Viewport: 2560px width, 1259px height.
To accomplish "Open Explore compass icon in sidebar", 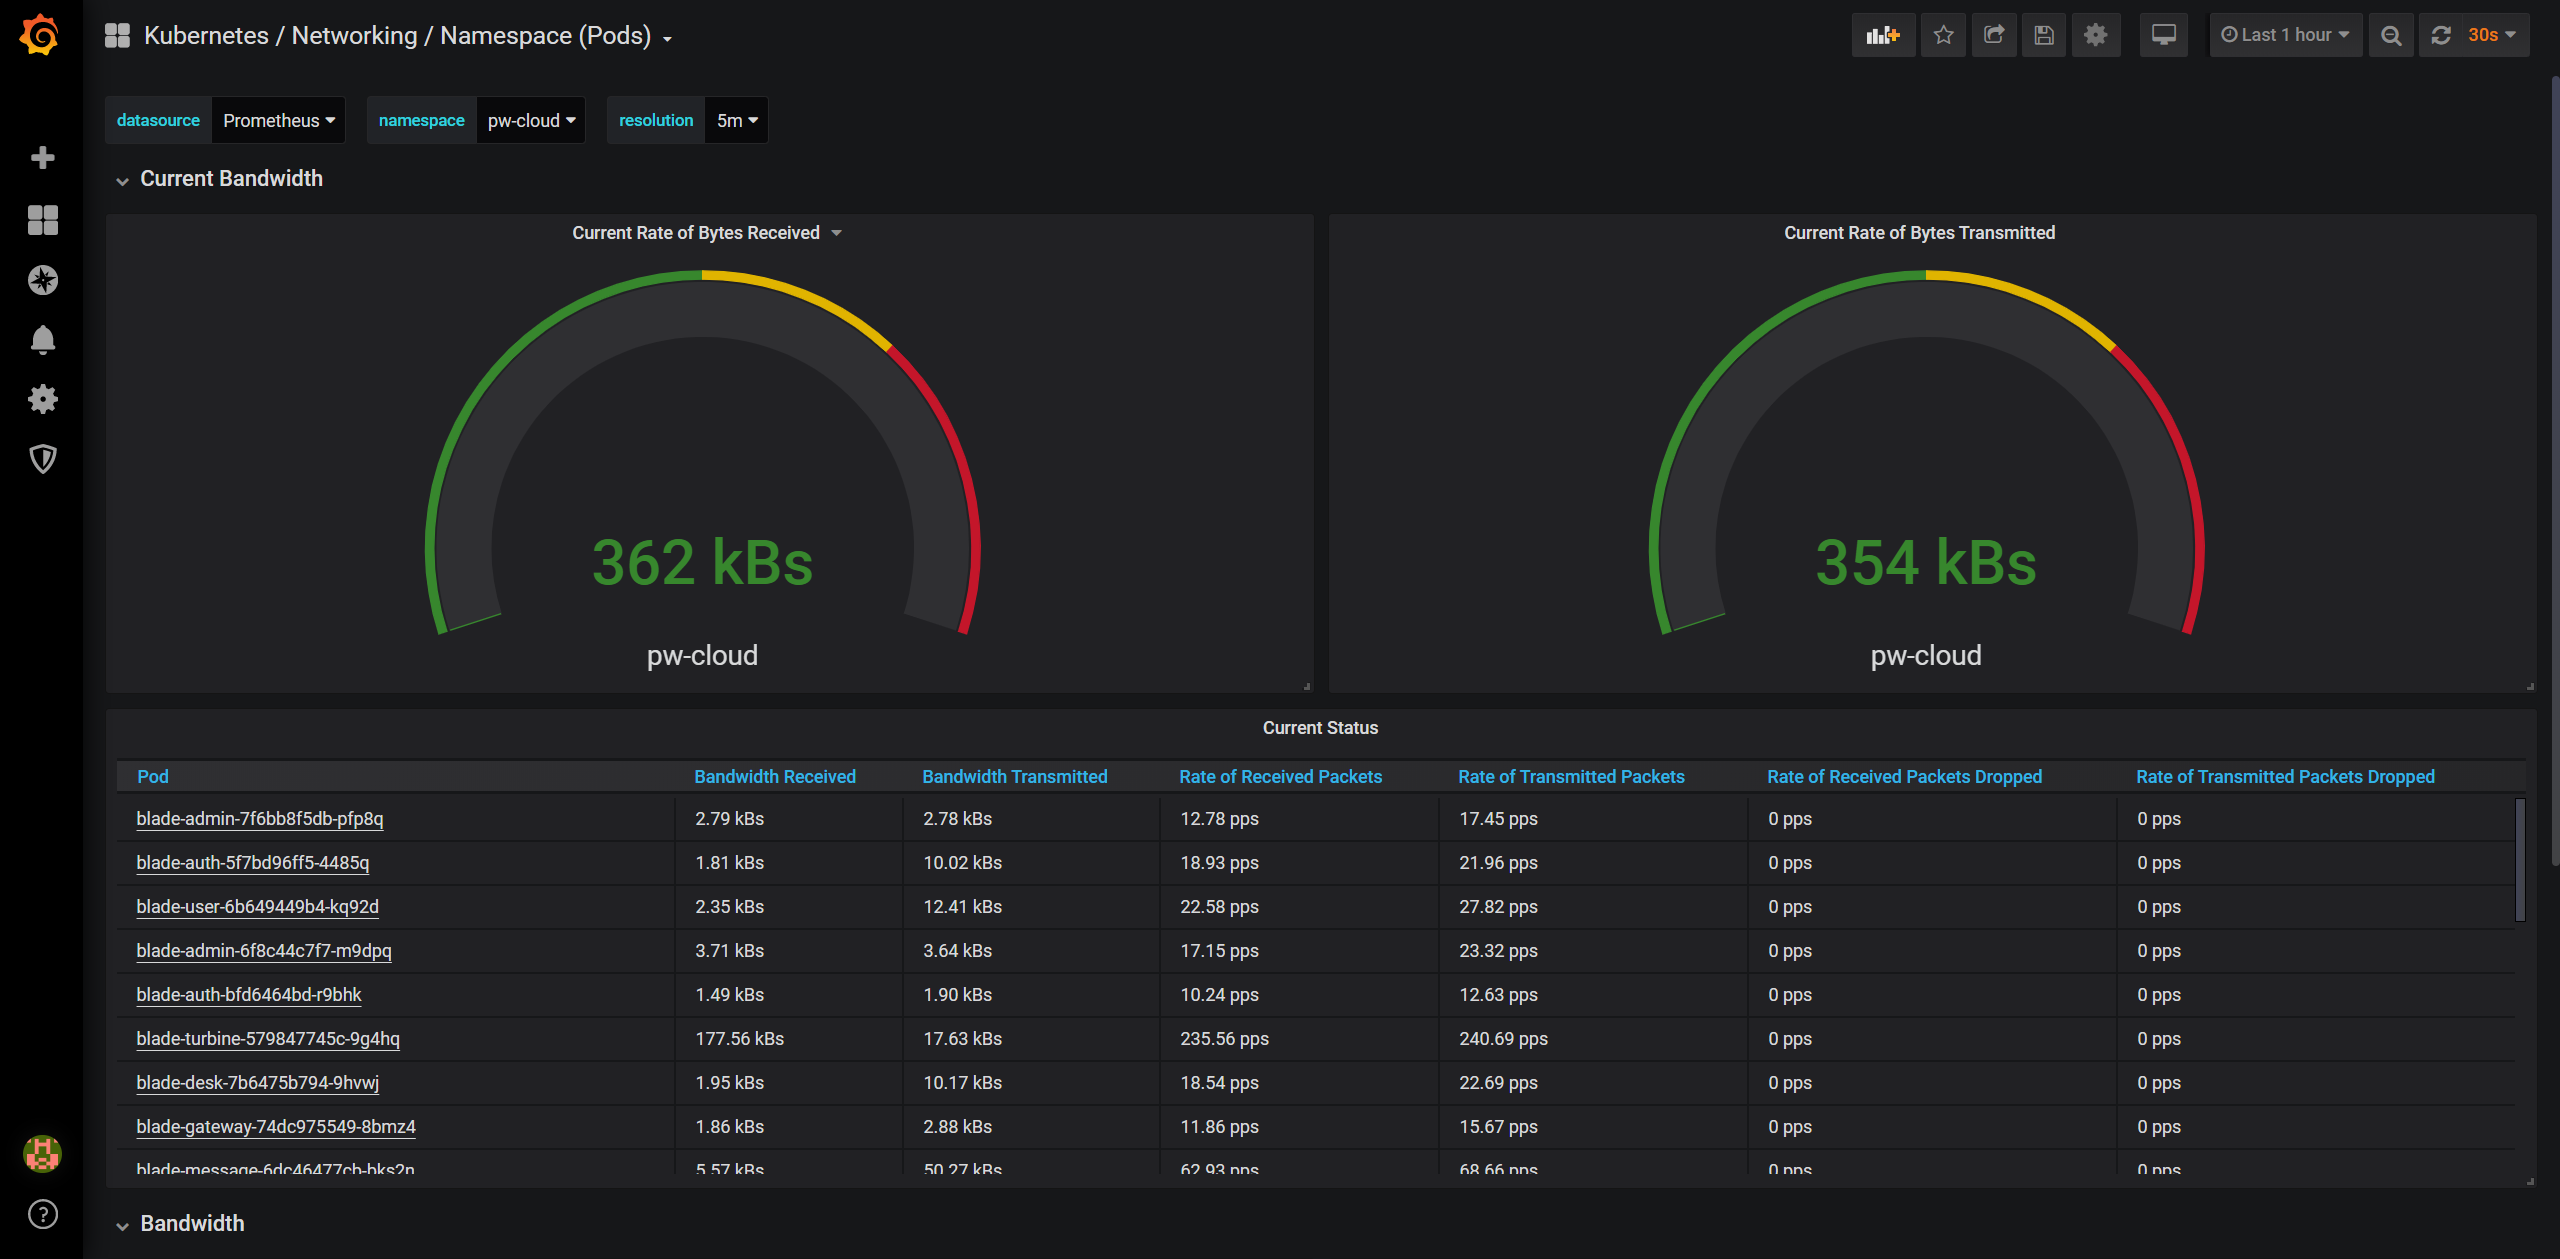I will pyautogui.click(x=42, y=280).
